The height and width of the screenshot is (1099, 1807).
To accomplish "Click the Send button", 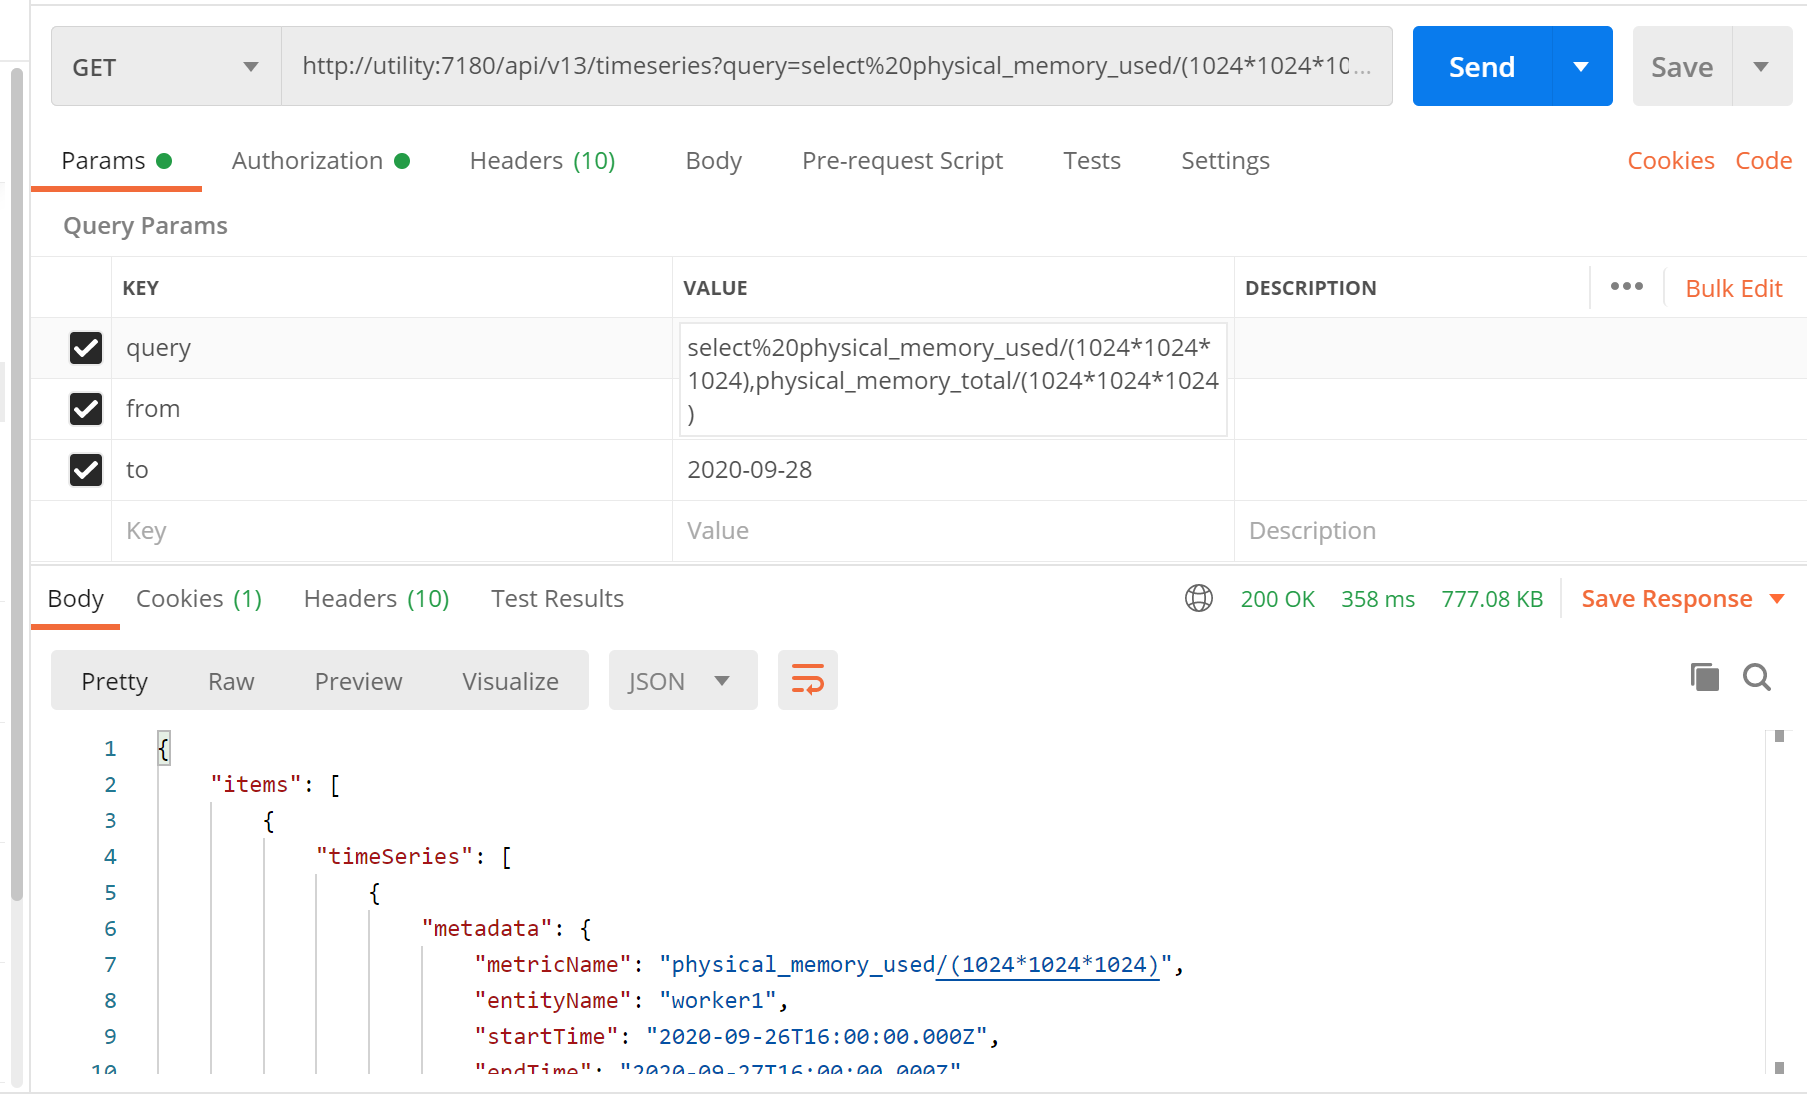I will (x=1481, y=67).
